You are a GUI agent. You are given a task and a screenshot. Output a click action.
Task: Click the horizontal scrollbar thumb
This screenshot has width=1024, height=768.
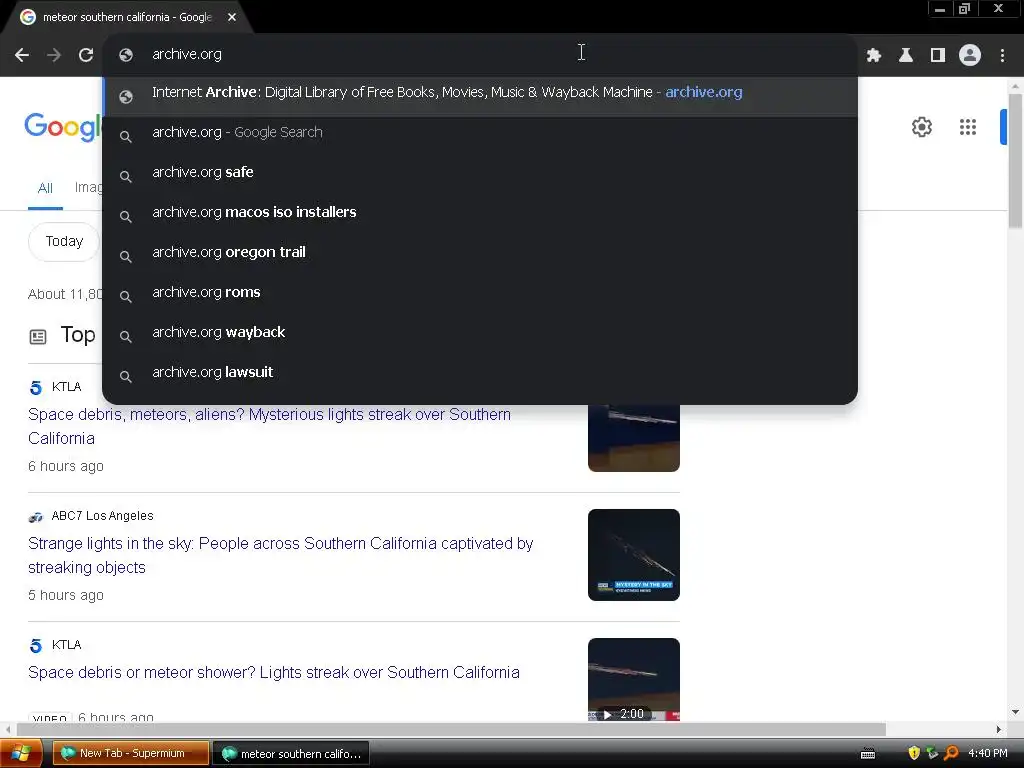tap(451, 729)
